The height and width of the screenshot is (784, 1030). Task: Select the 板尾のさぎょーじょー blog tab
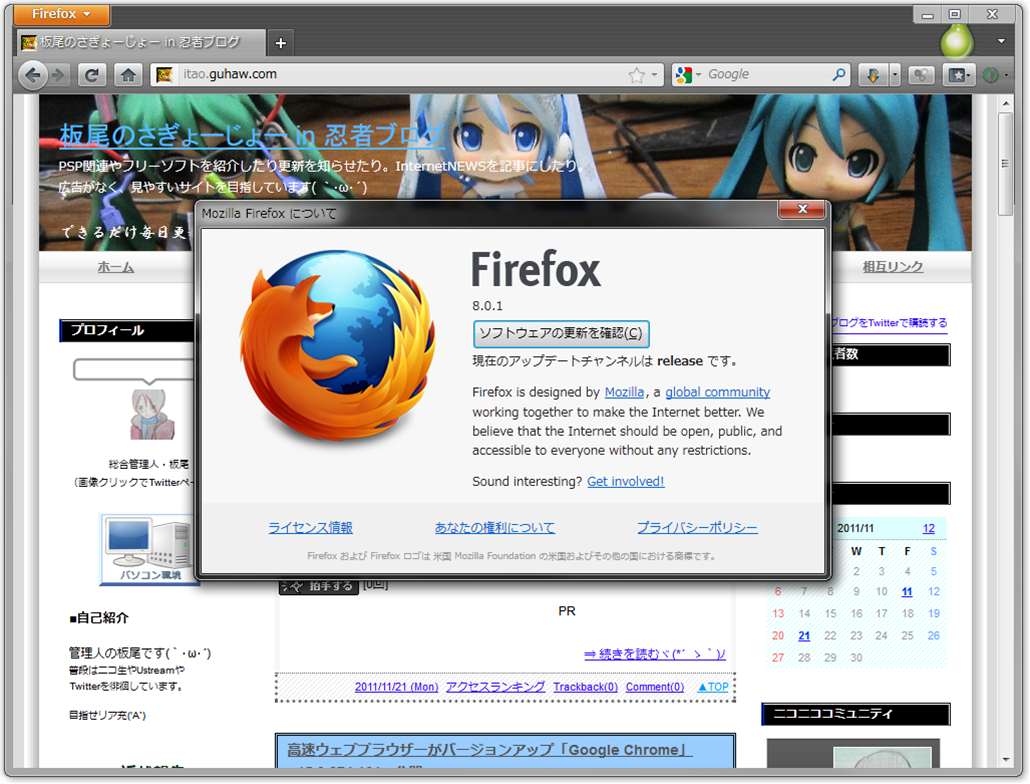(139, 42)
